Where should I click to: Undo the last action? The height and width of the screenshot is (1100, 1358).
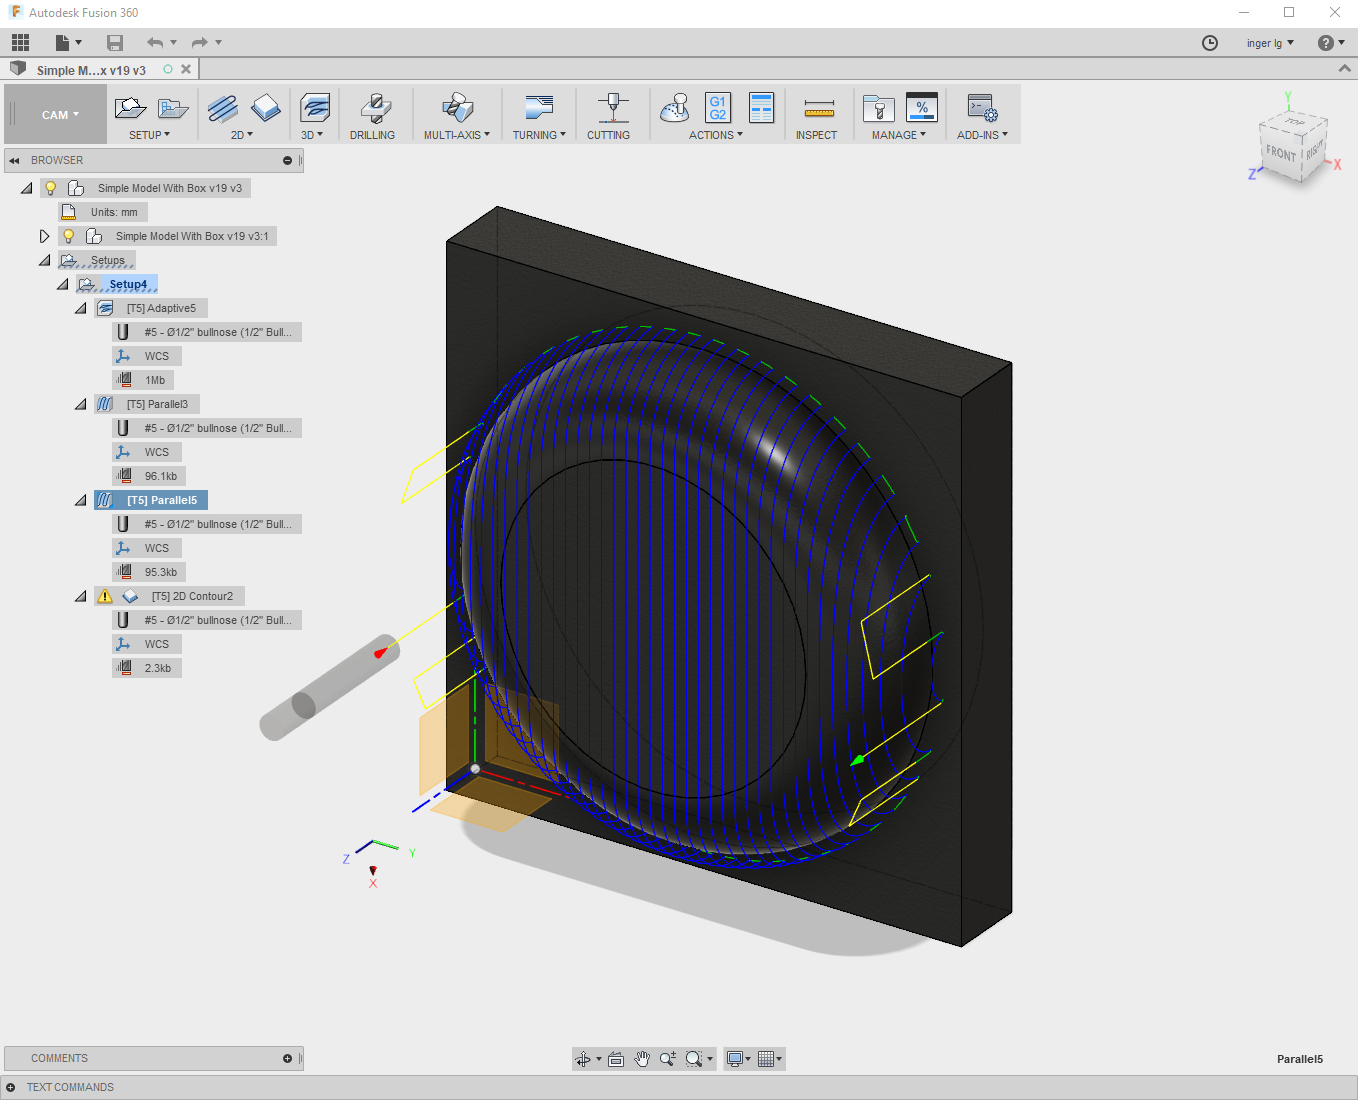pos(155,42)
